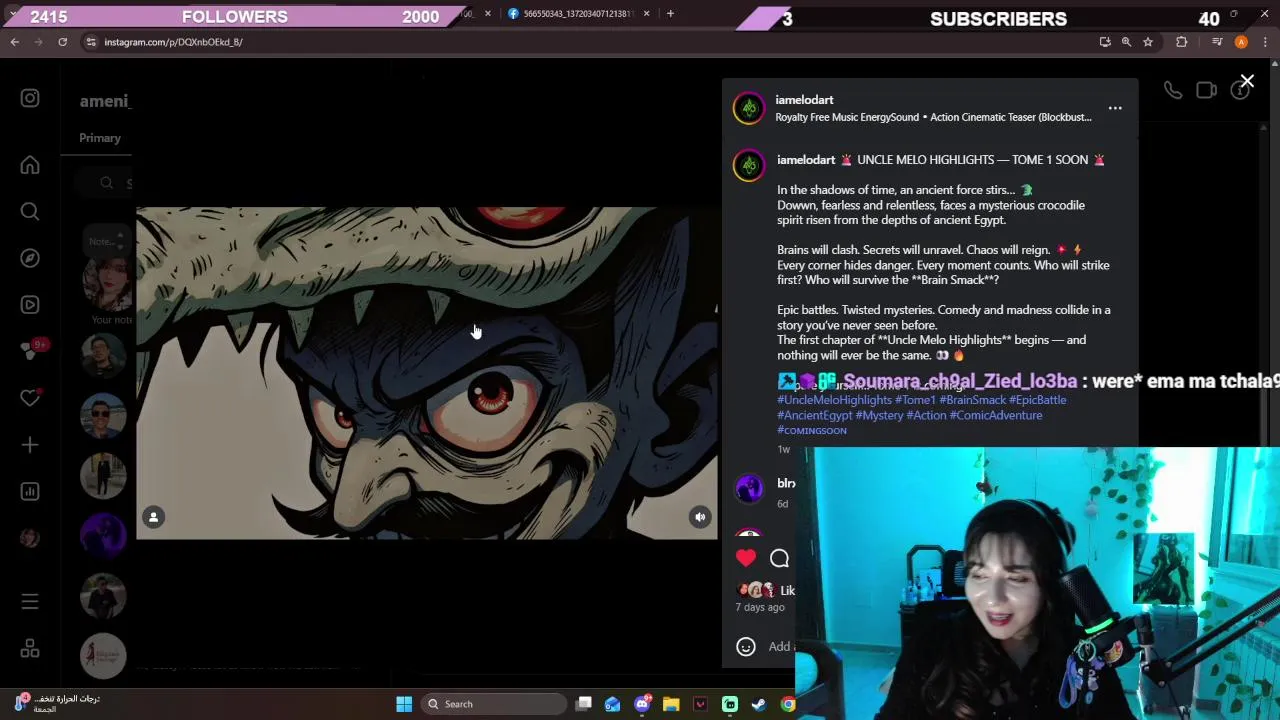
Task: Click iamelodart avatar beside caption
Action: click(749, 165)
